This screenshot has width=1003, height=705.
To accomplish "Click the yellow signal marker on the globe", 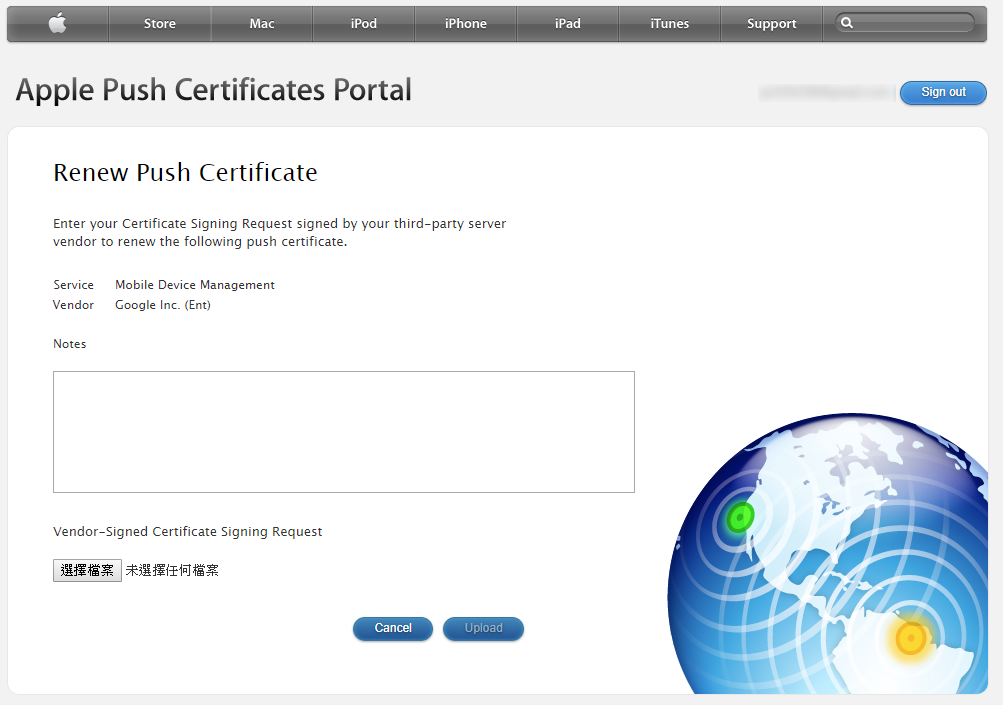I will [x=908, y=637].
